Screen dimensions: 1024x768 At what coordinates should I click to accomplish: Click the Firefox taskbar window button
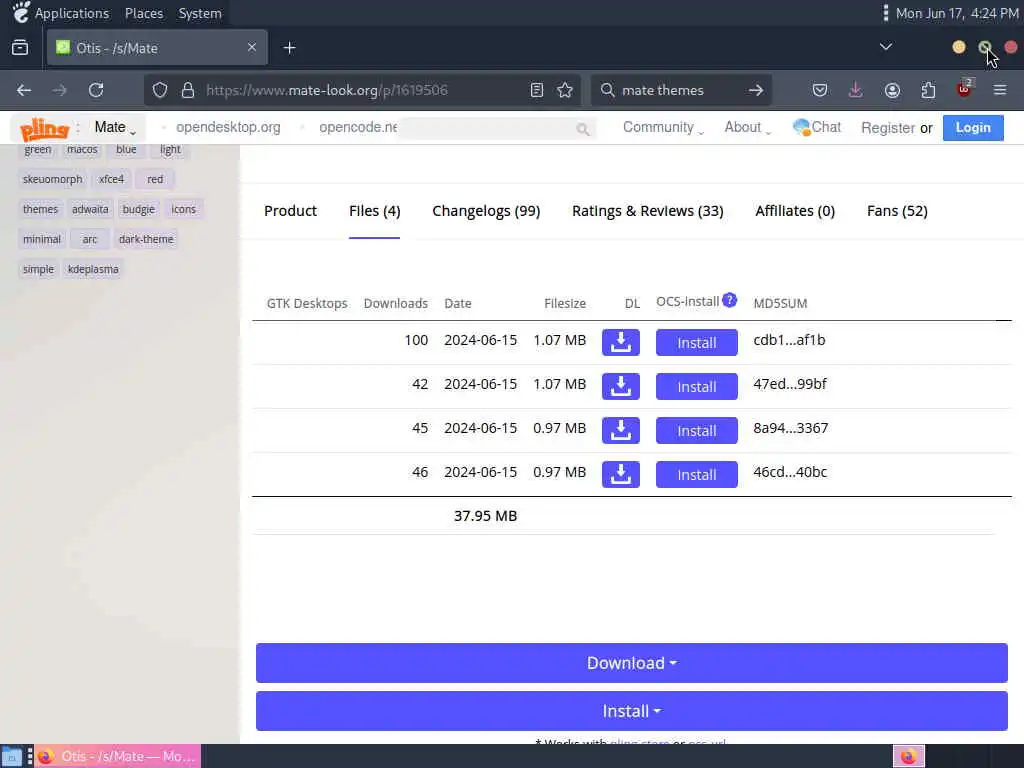tap(118, 756)
